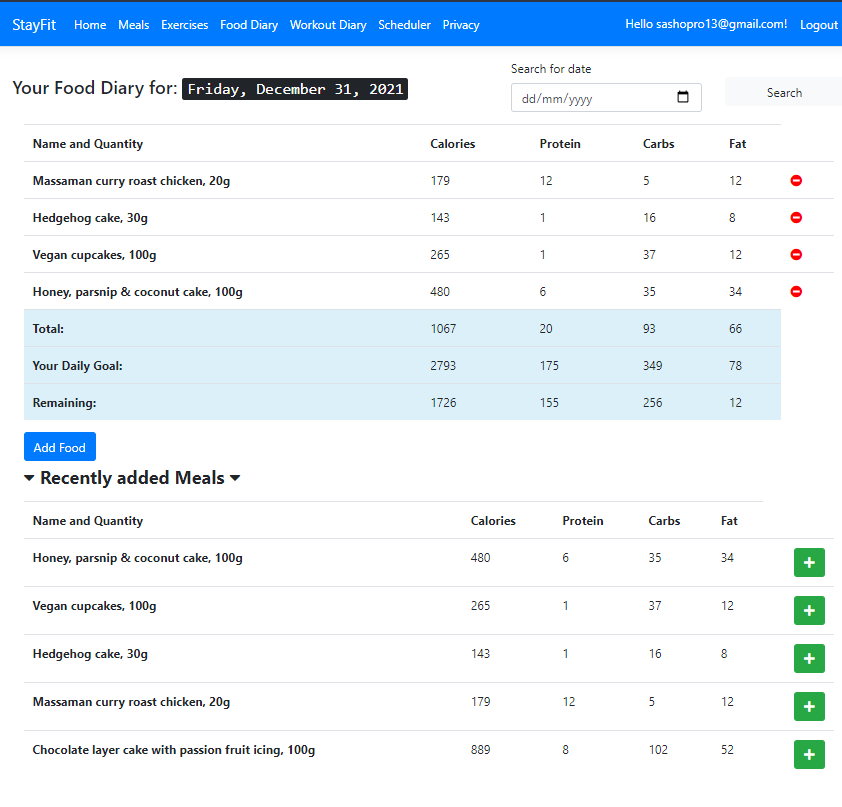Click the Your Food Diary for: heading
Image resolution: width=842 pixels, height=807 pixels.
click(95, 88)
